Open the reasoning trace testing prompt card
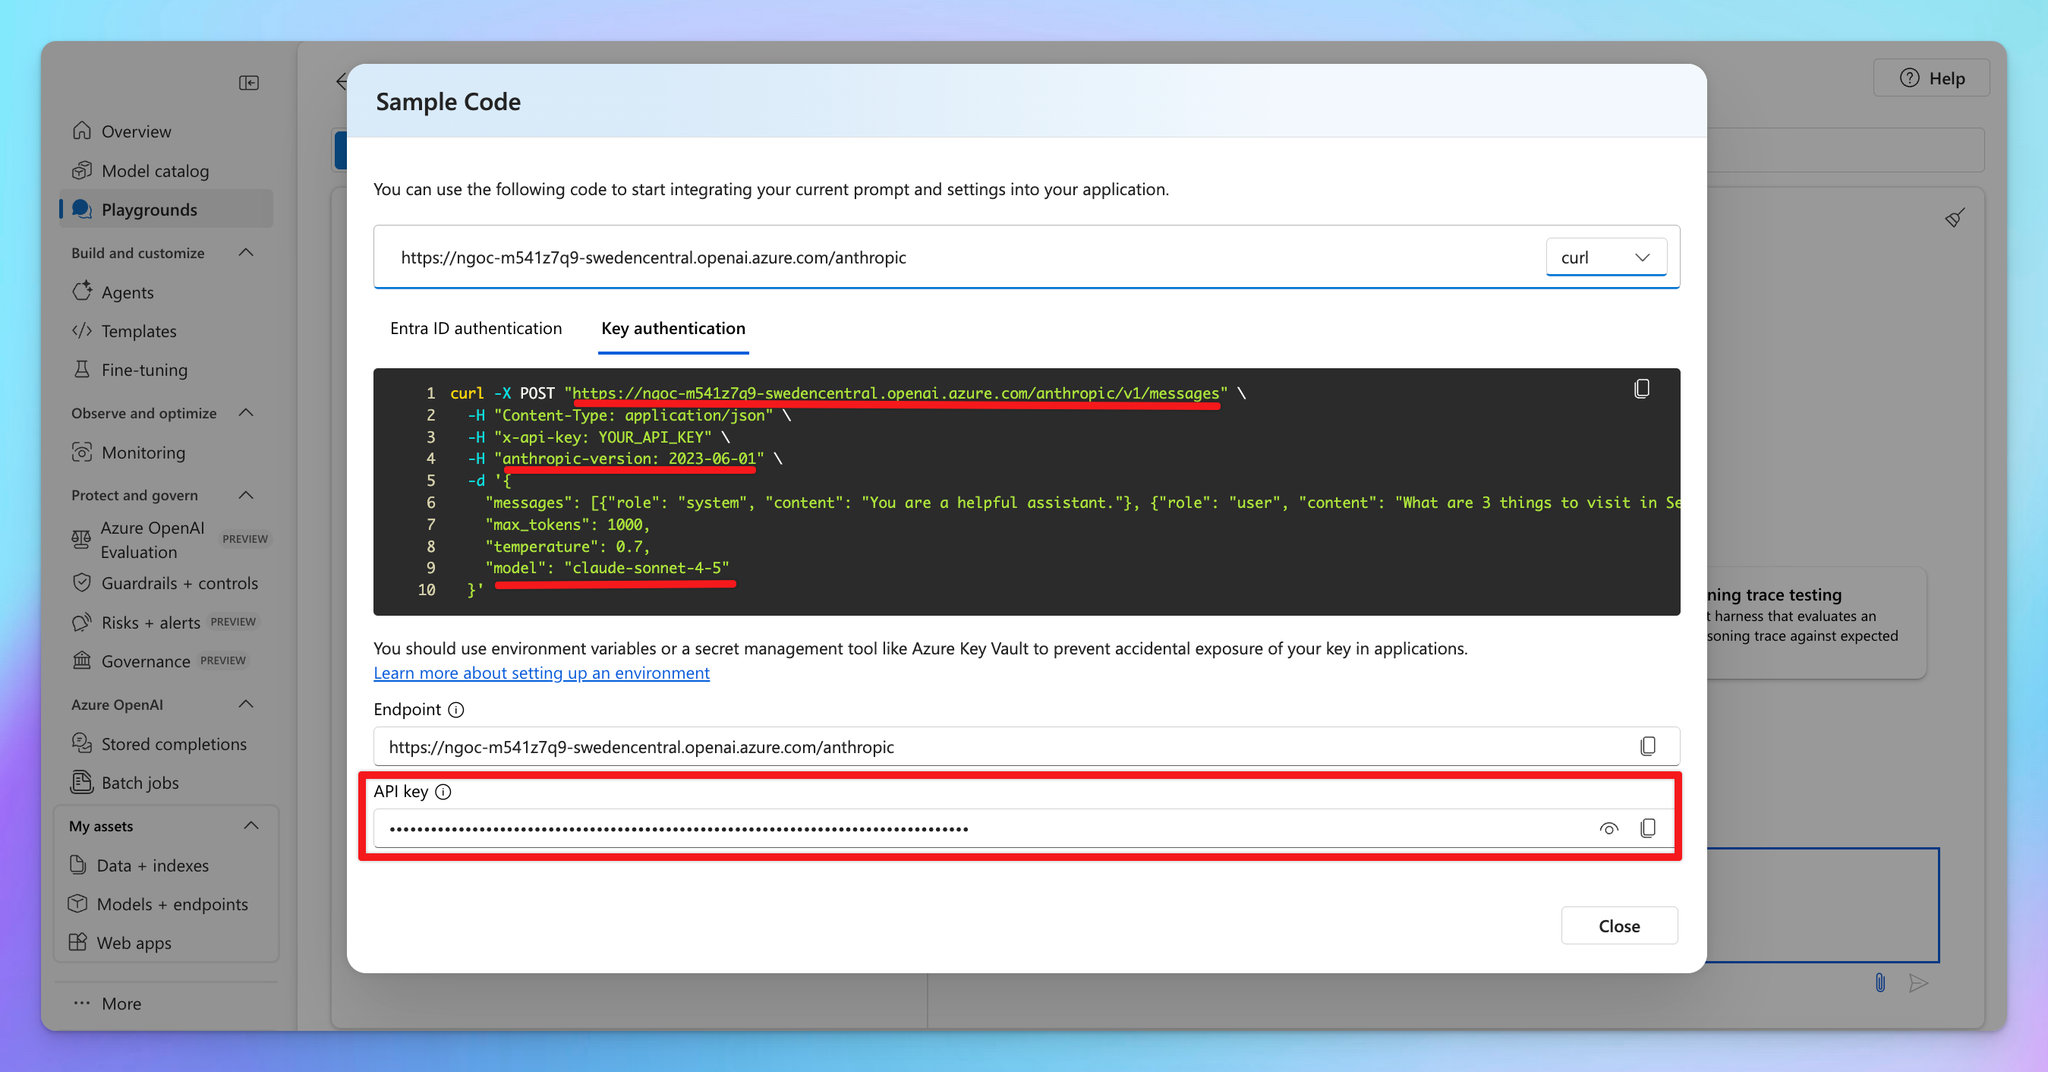 [1816, 623]
